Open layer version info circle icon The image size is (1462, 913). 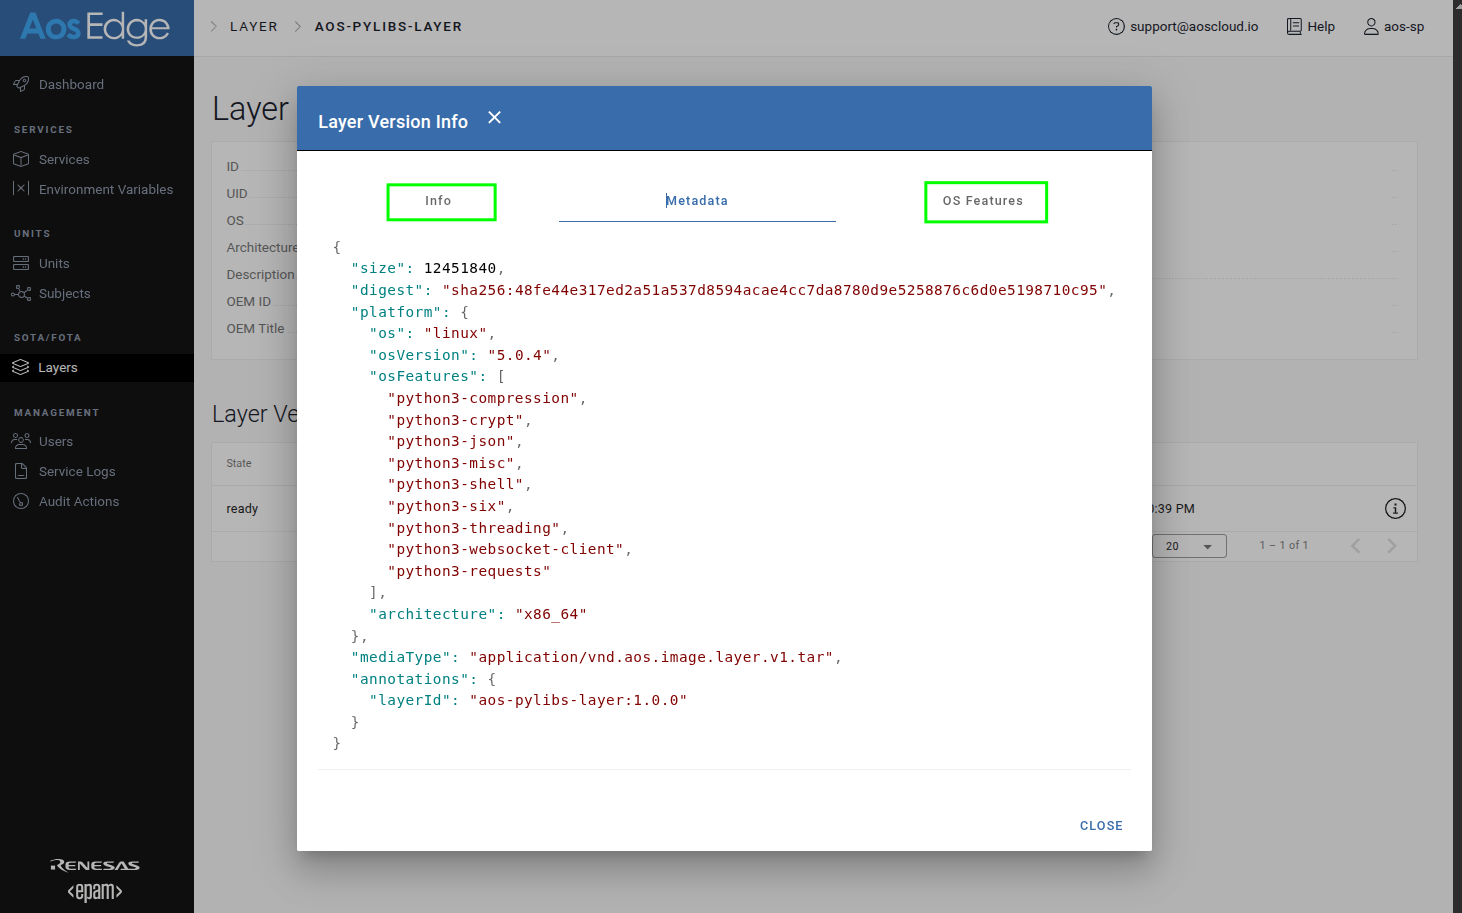coord(1395,509)
